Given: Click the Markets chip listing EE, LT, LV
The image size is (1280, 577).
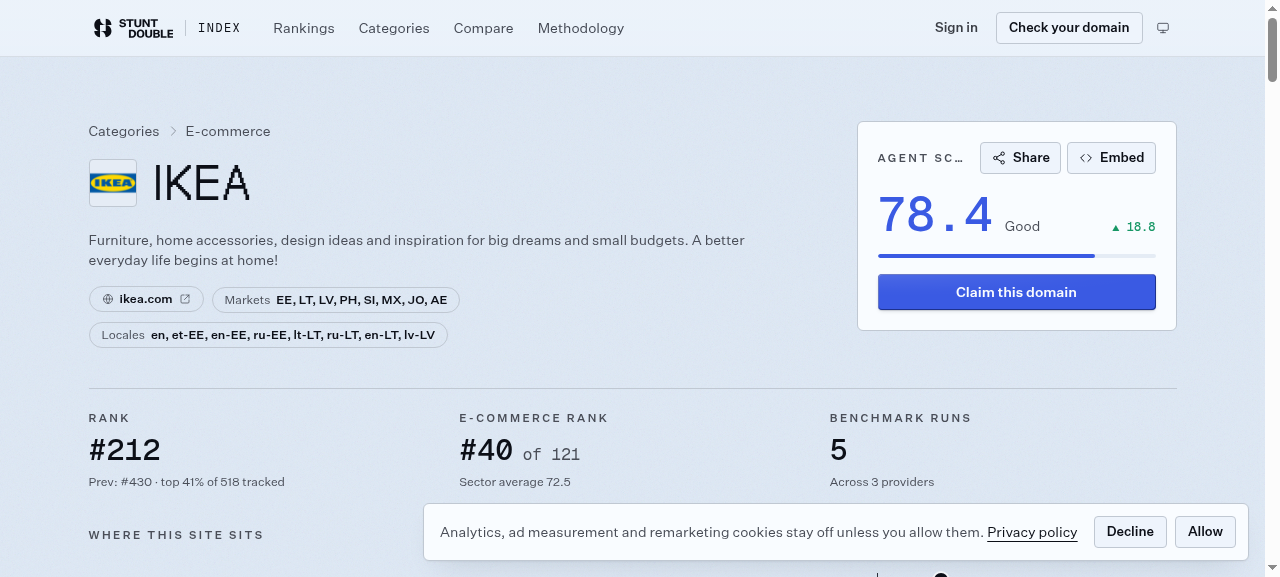Looking at the screenshot, I should pos(336,299).
